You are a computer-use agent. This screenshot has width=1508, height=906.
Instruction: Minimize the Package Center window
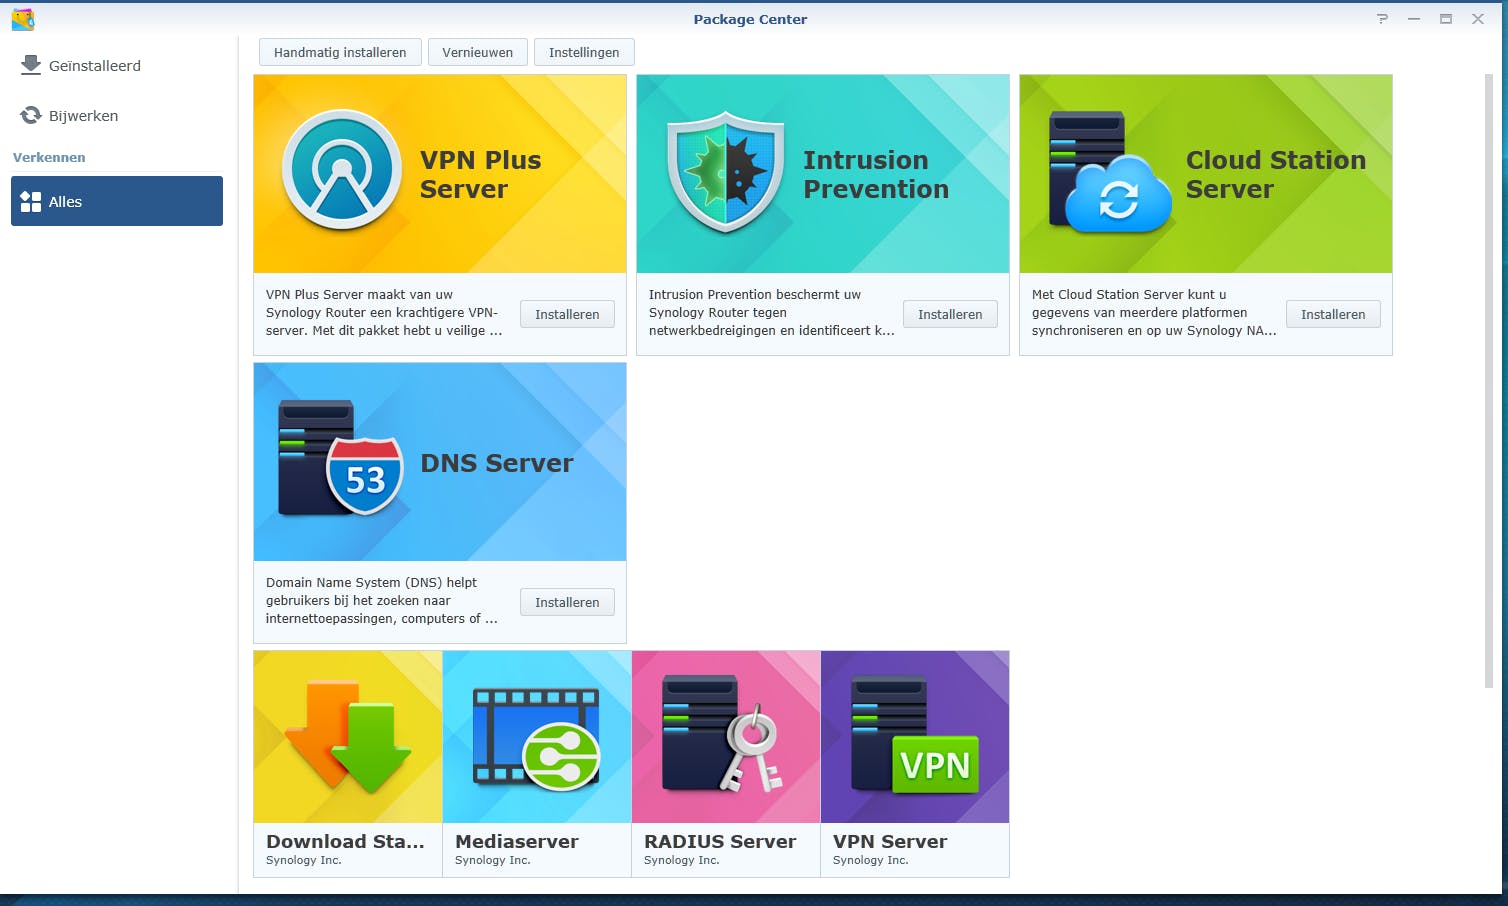point(1414,19)
